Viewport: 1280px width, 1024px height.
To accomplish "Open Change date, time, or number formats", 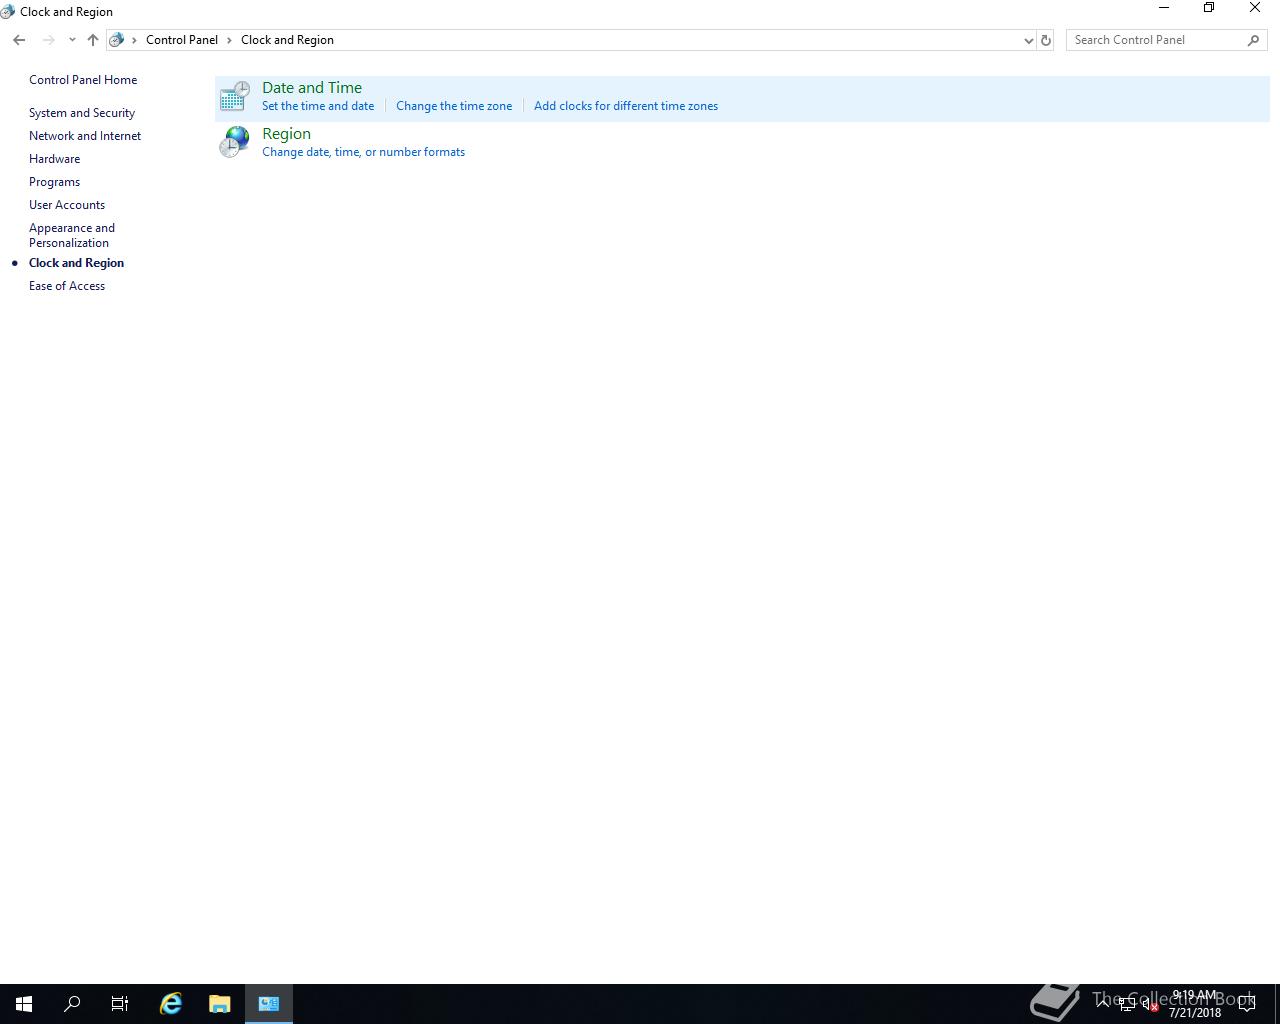I will click(363, 152).
